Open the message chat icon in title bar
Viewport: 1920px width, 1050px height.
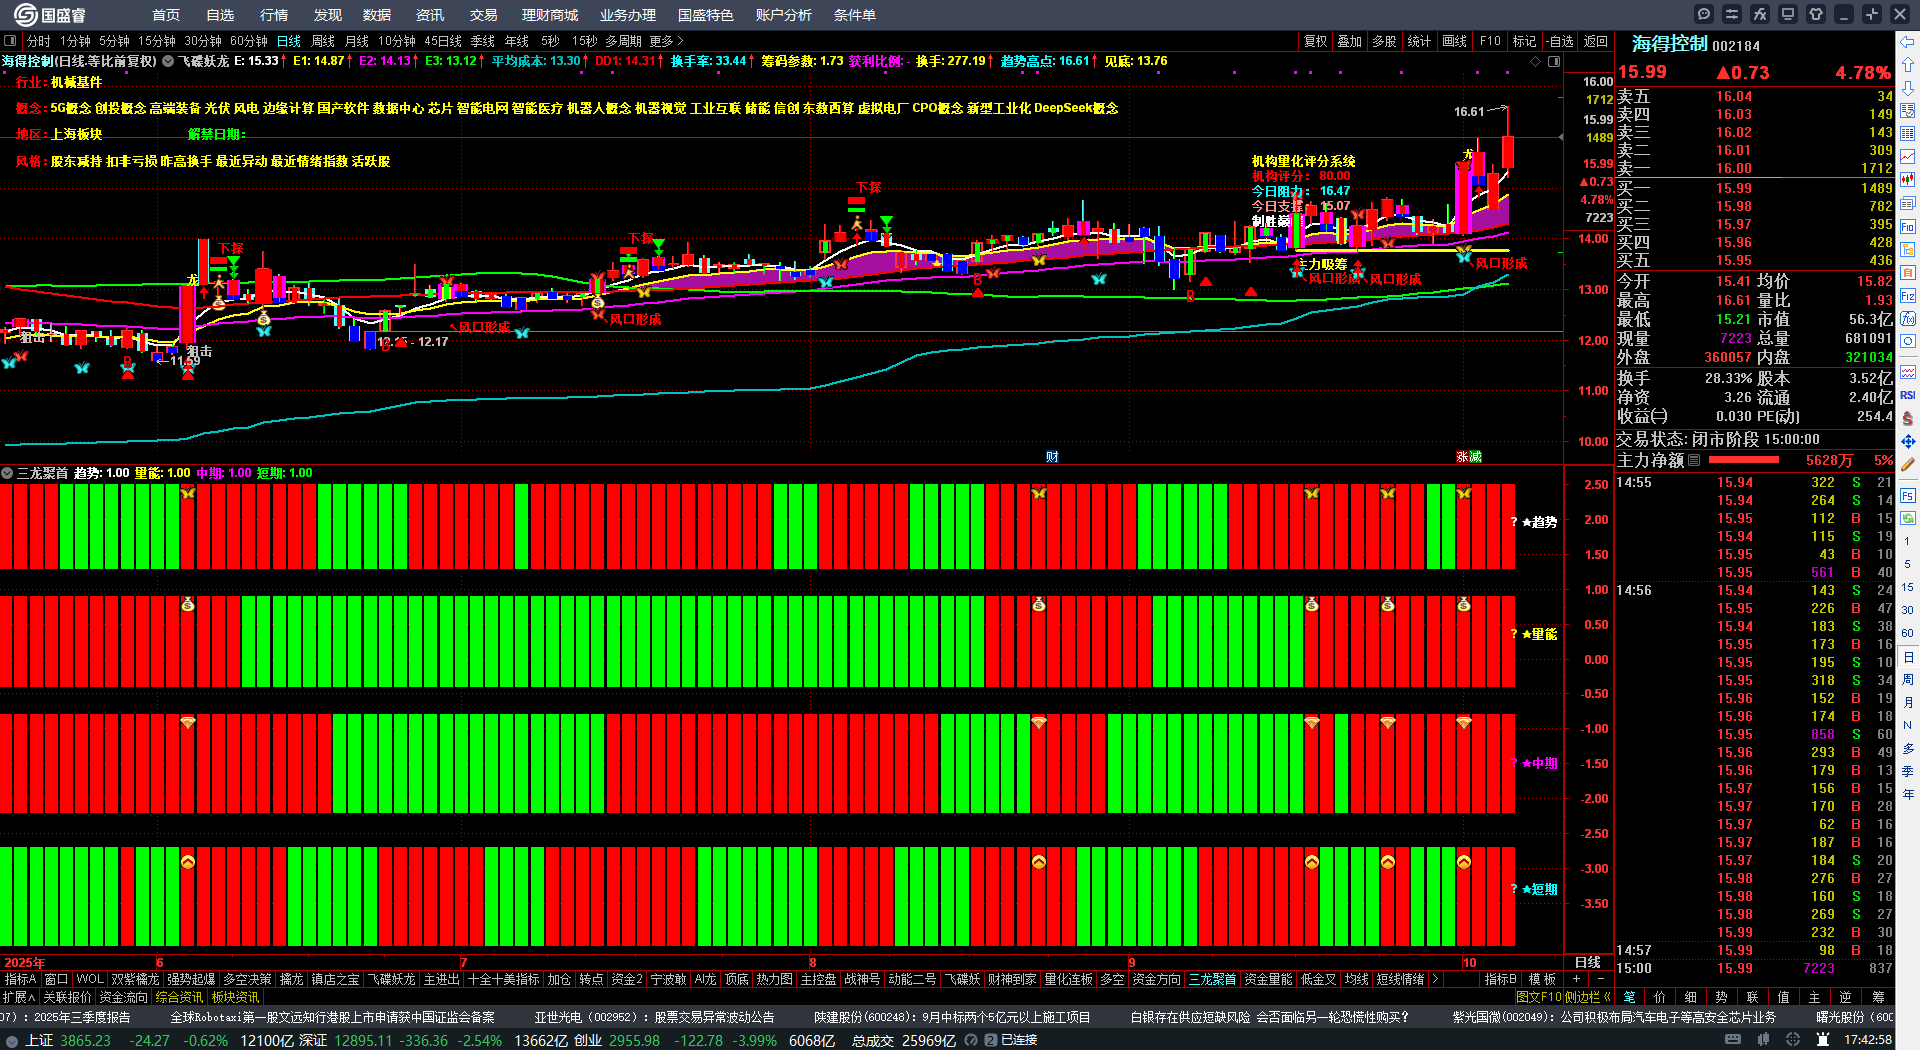tap(1704, 14)
